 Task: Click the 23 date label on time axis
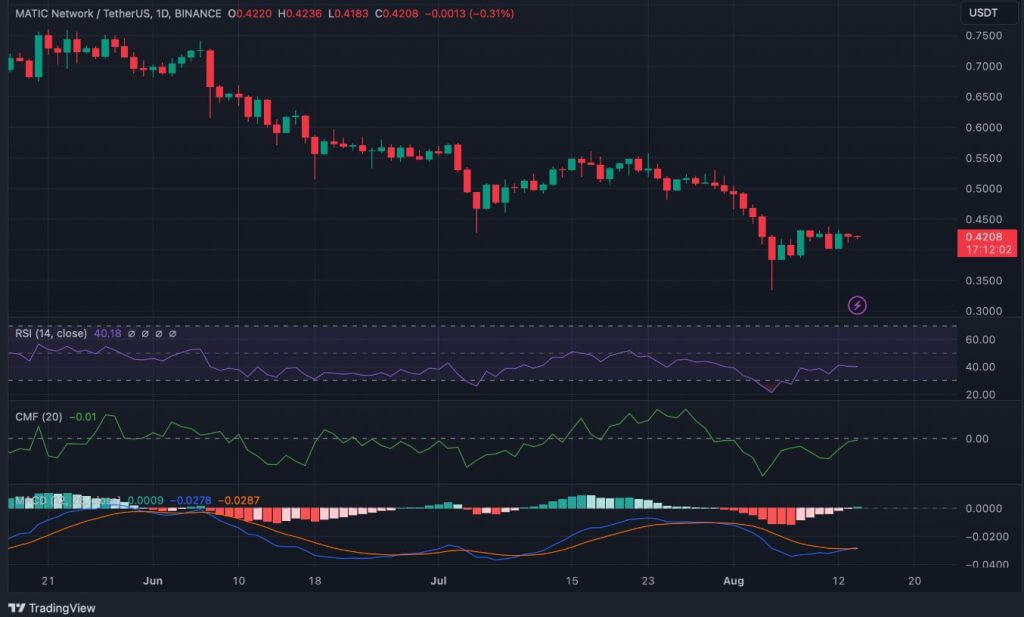point(647,581)
